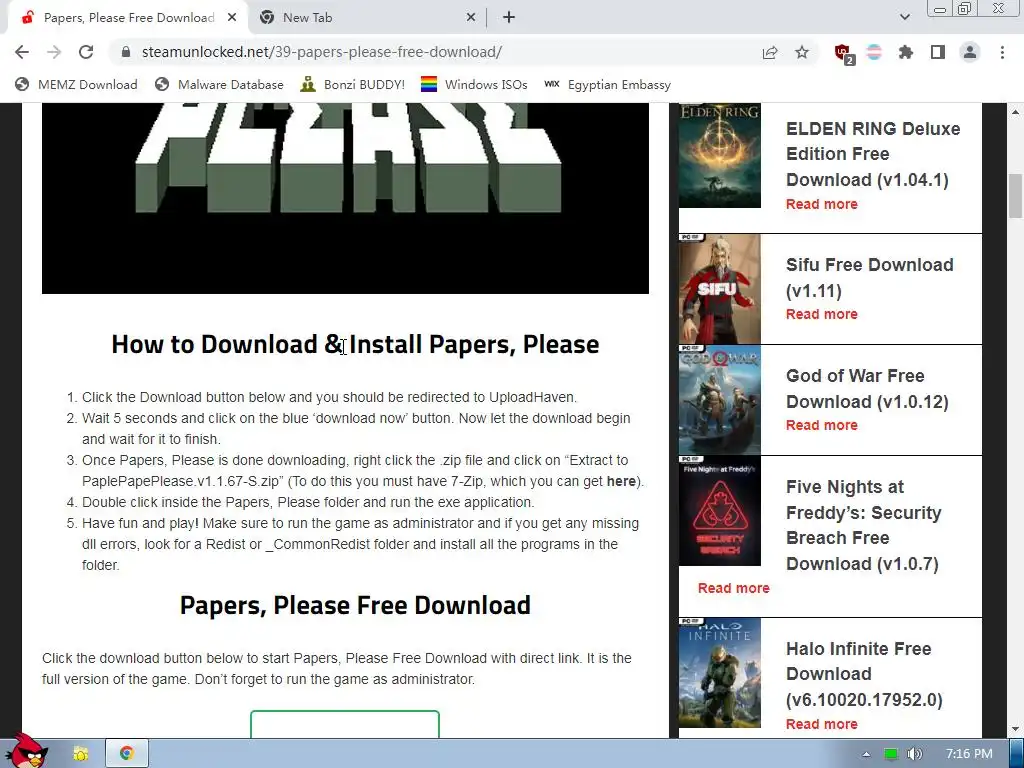
Task: Click Read more under Five Nights at Freddy's
Action: (733, 588)
